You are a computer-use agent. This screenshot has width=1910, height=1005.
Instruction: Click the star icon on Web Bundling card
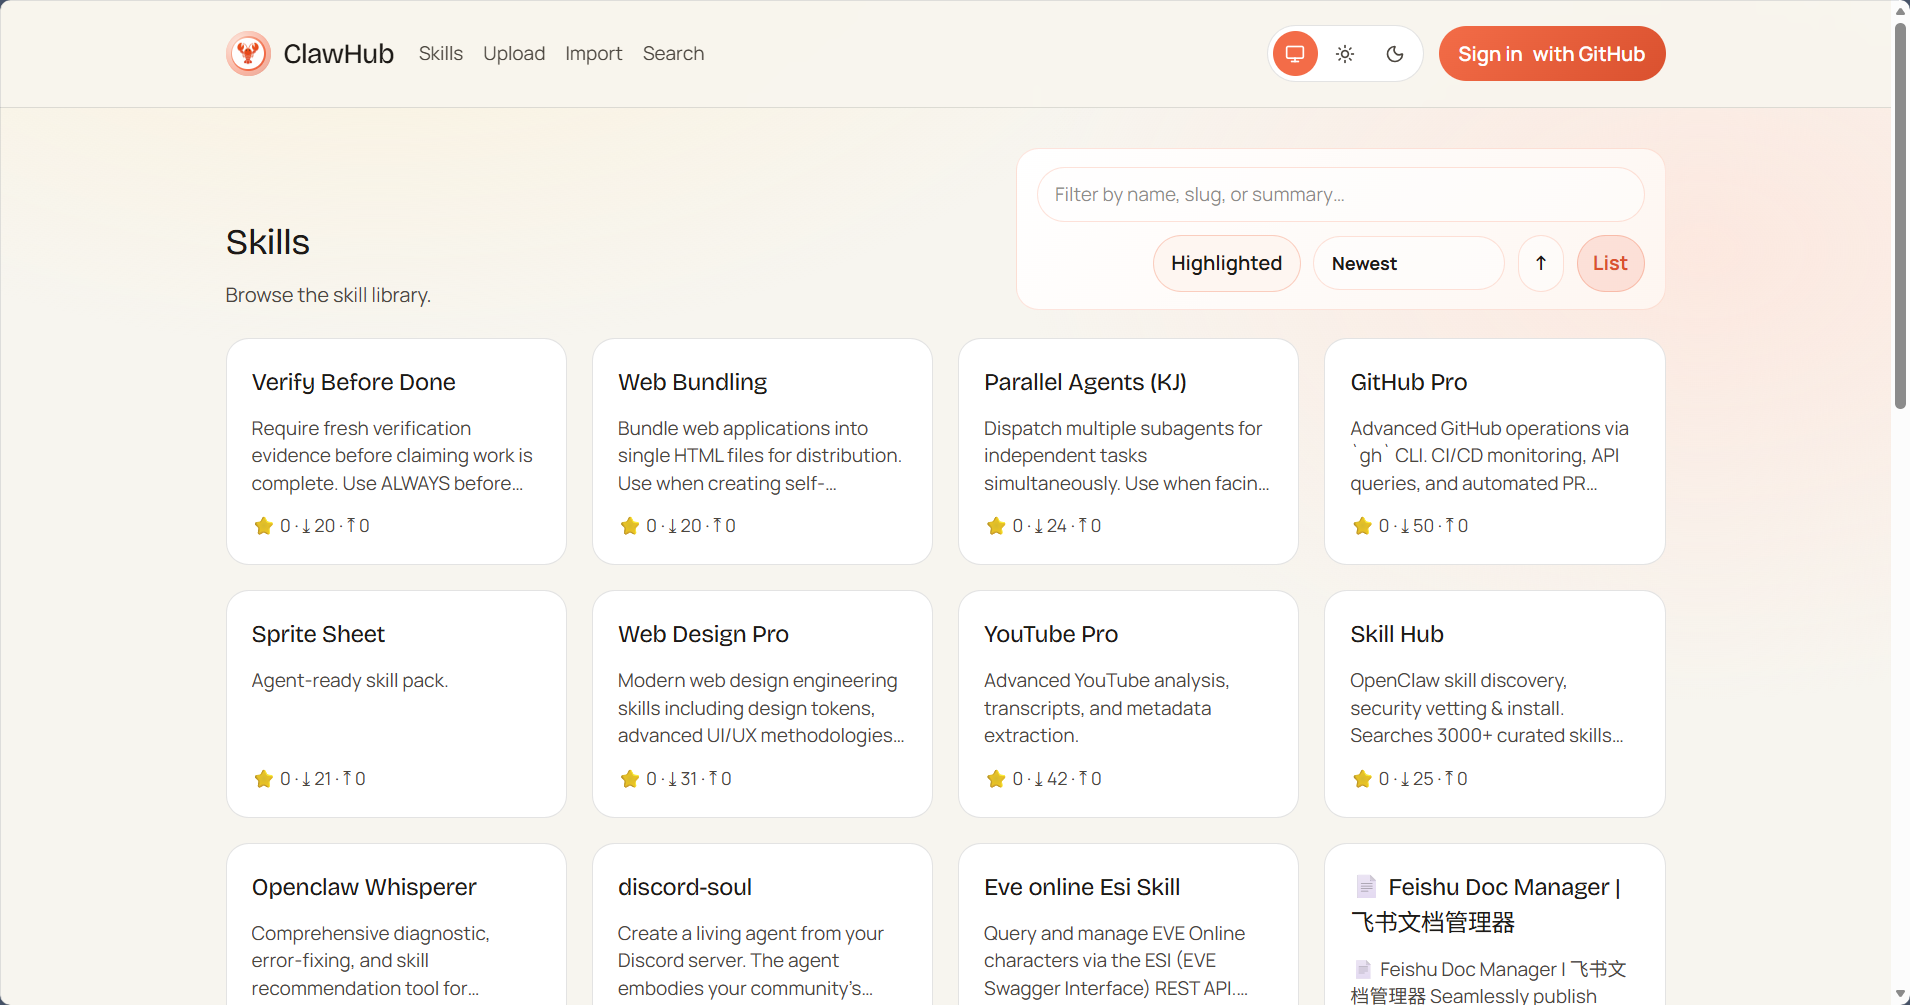[629, 526]
